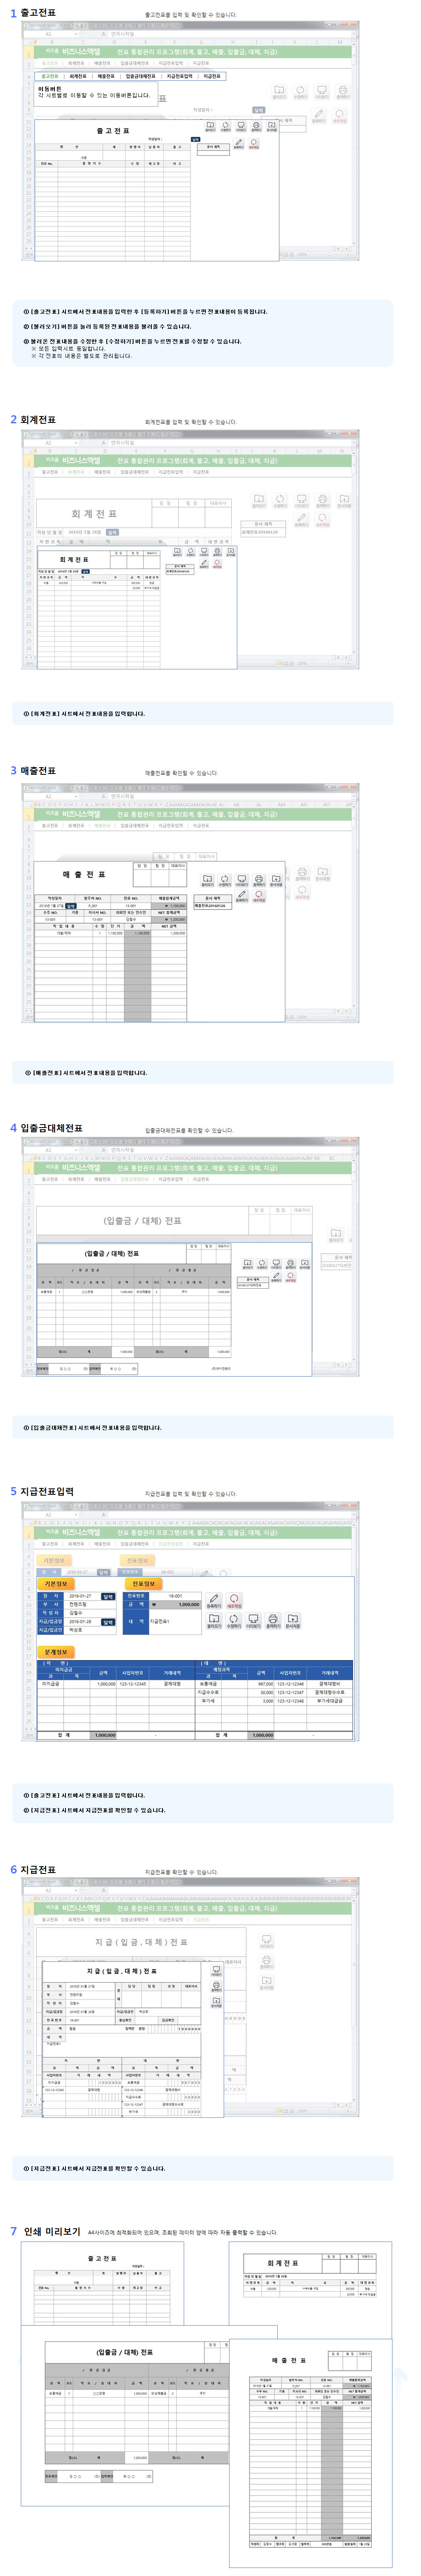The image size is (421, 2576).
Task: Click 출력하기 icon in 지급전표 popup
Action: point(217,1987)
